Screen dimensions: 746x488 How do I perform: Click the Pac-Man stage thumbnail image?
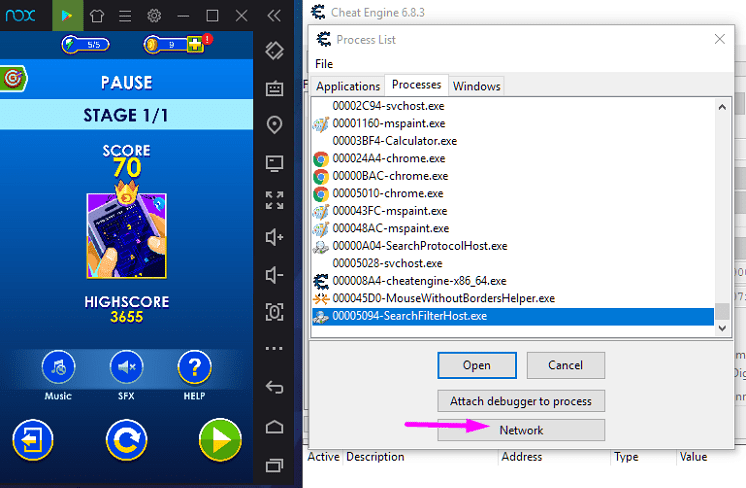coord(127,235)
